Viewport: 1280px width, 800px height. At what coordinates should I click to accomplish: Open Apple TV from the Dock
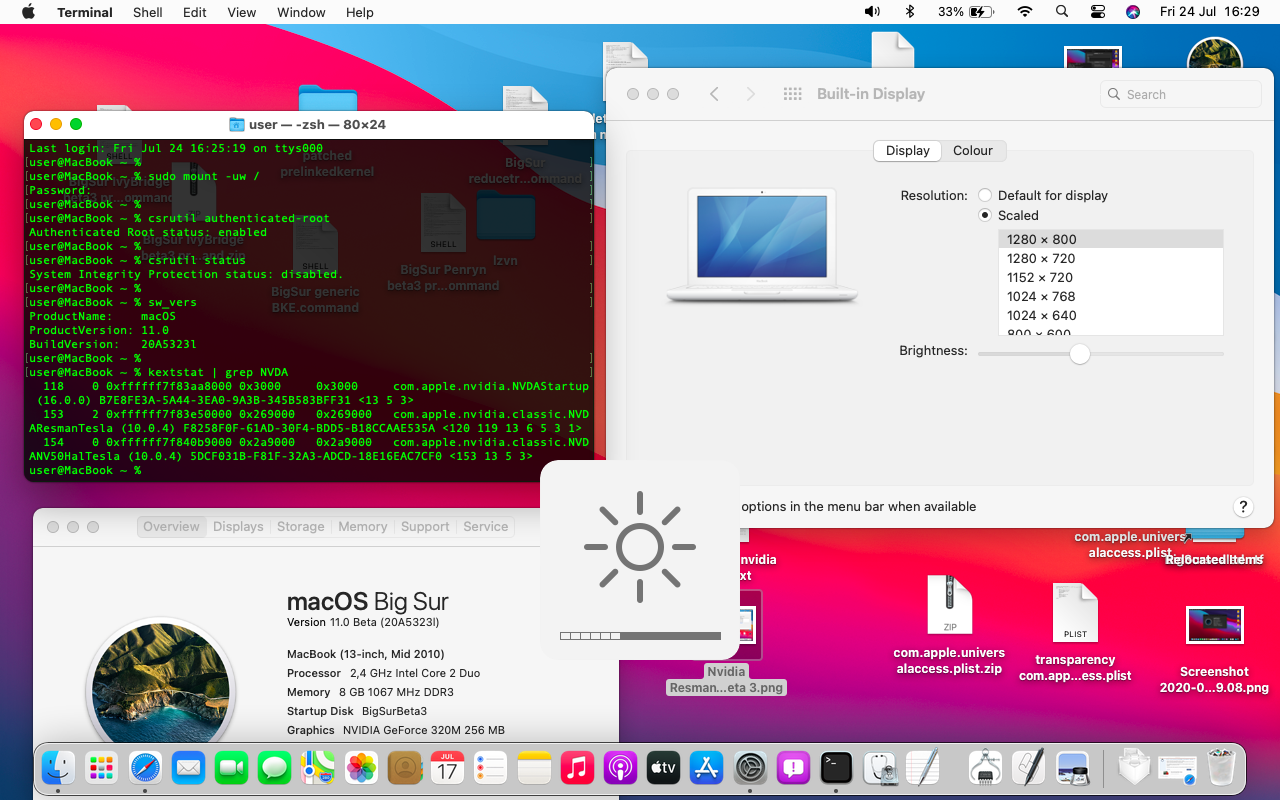tap(664, 768)
